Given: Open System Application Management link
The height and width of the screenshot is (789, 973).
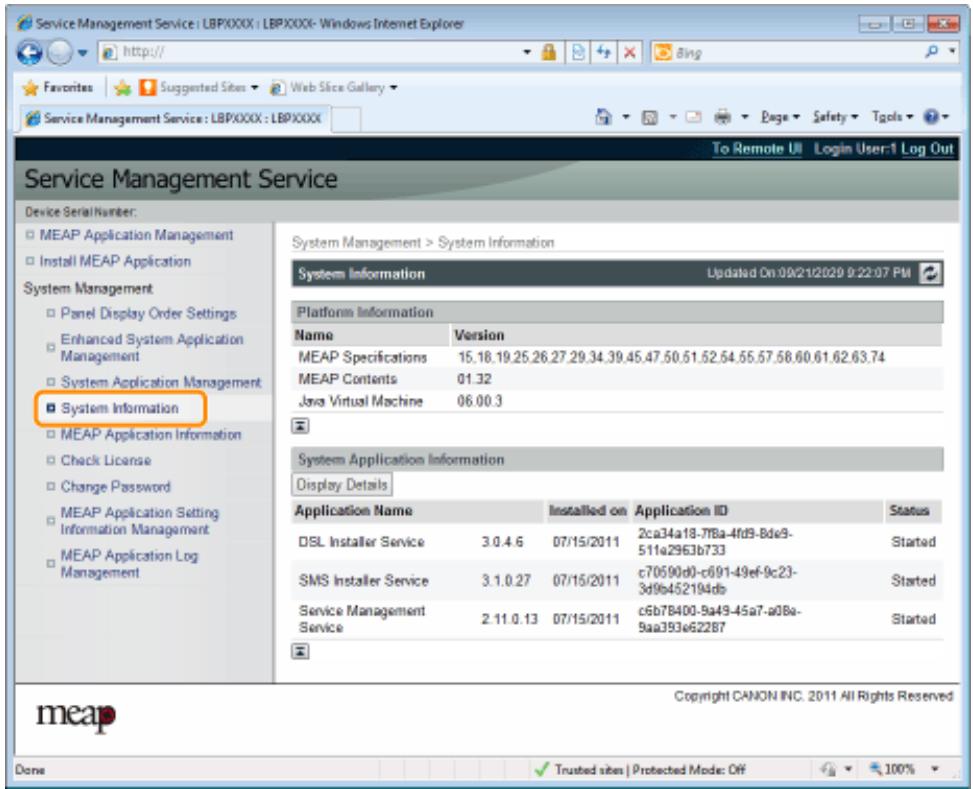Looking at the screenshot, I should [x=161, y=382].
